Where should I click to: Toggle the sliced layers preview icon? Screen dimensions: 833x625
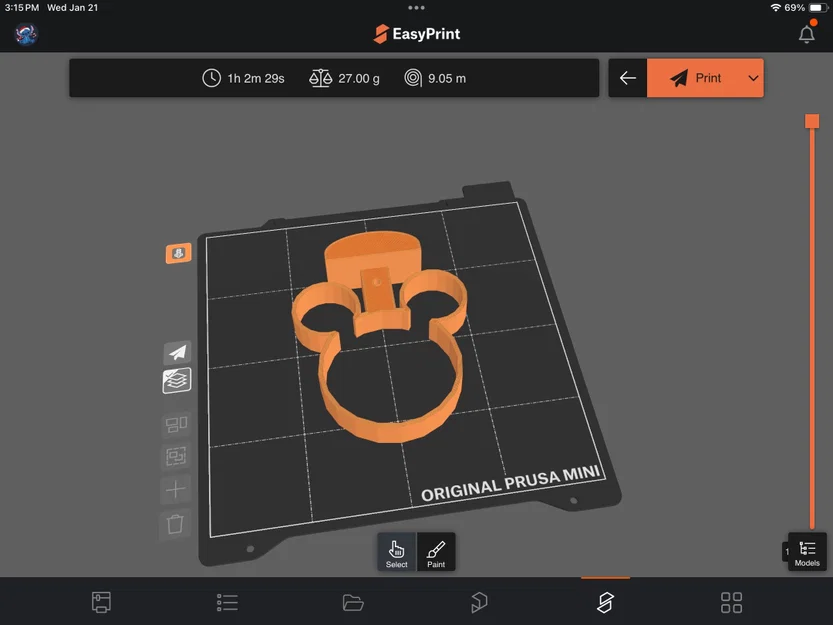[x=177, y=381]
